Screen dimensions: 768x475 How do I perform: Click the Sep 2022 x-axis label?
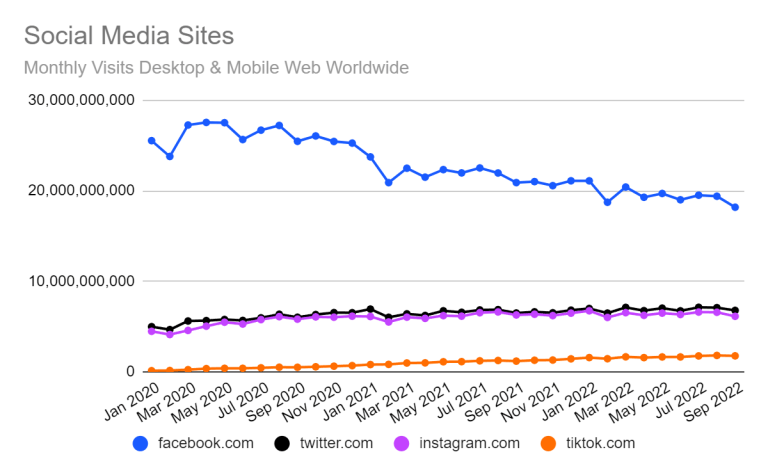pos(714,402)
